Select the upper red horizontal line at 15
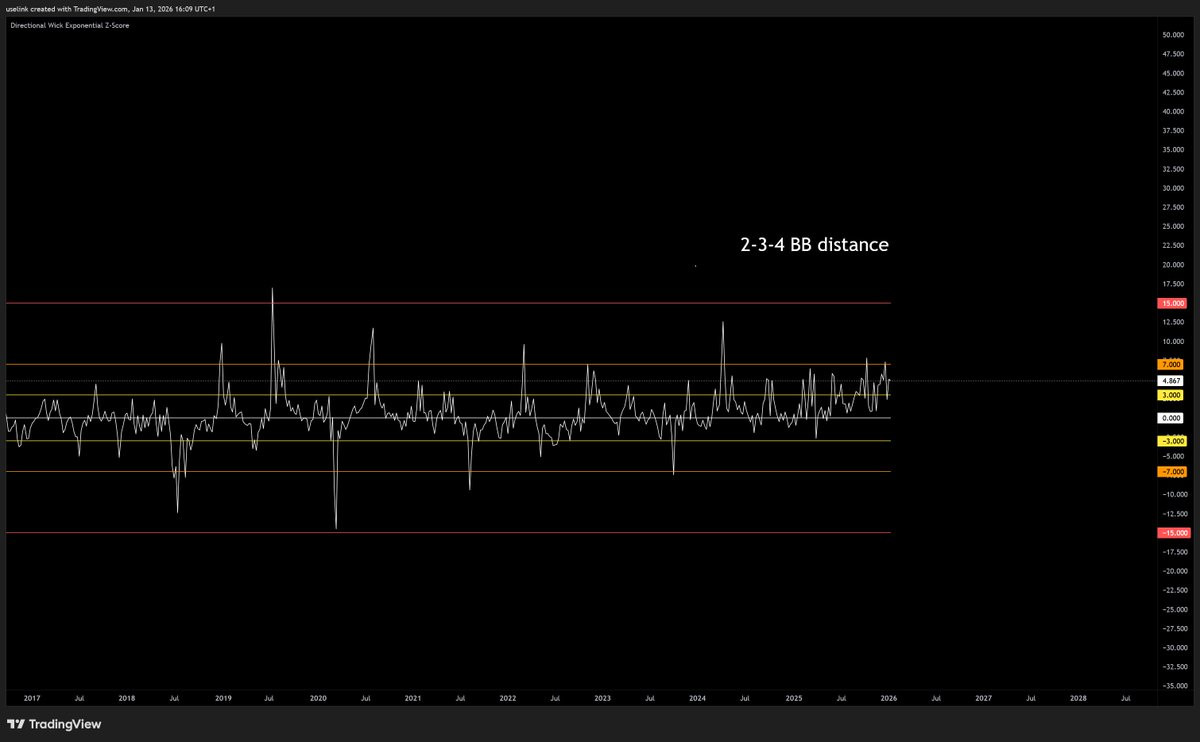Viewport: 1200px width, 742px height. tap(447, 303)
